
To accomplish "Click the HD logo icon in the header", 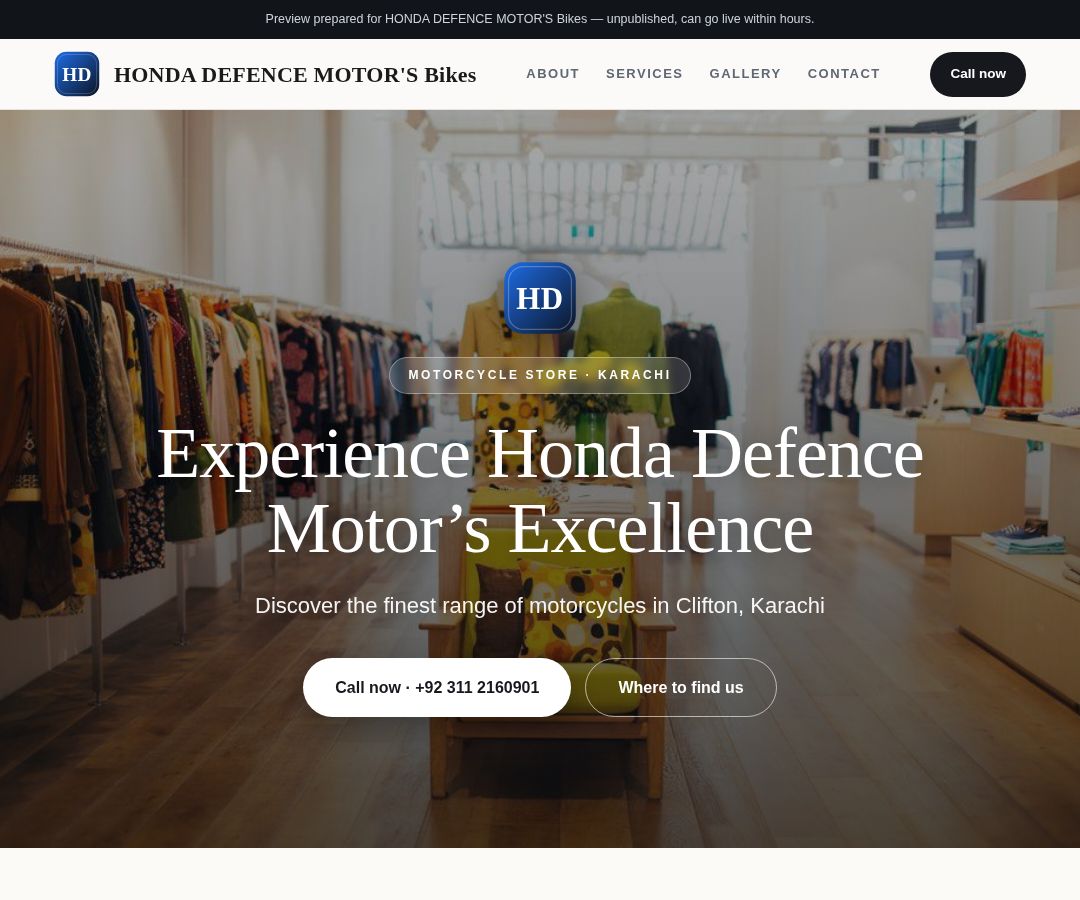I will click(x=76, y=74).
